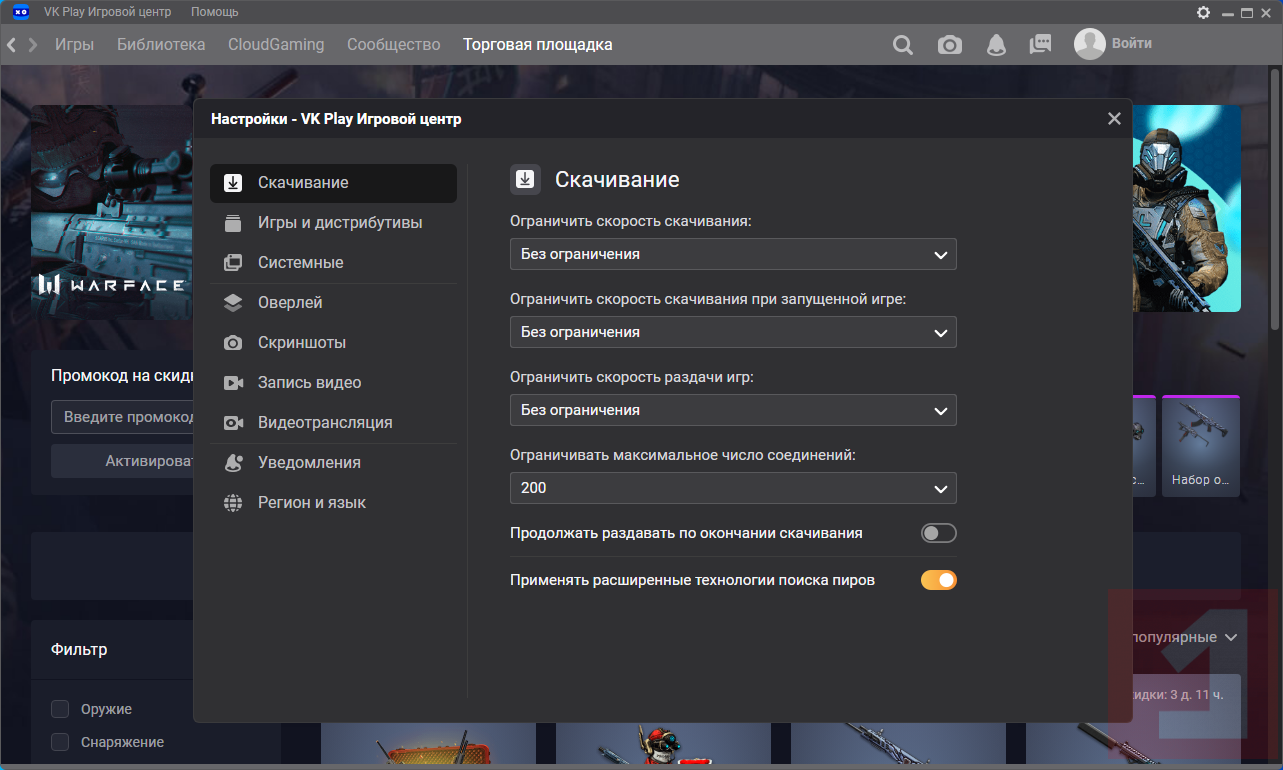The height and width of the screenshot is (770, 1283).
Task: Click the Войти login link
Action: 1132,44
